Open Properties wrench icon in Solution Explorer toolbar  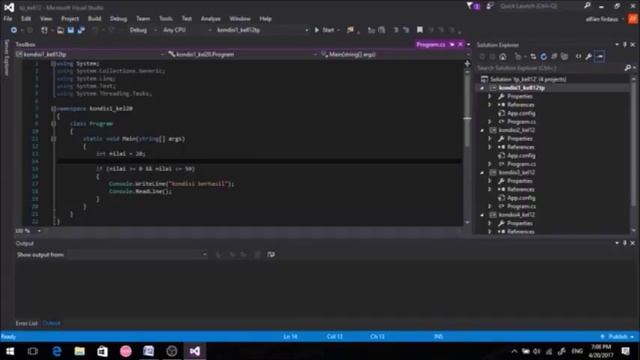(x=589, y=56)
